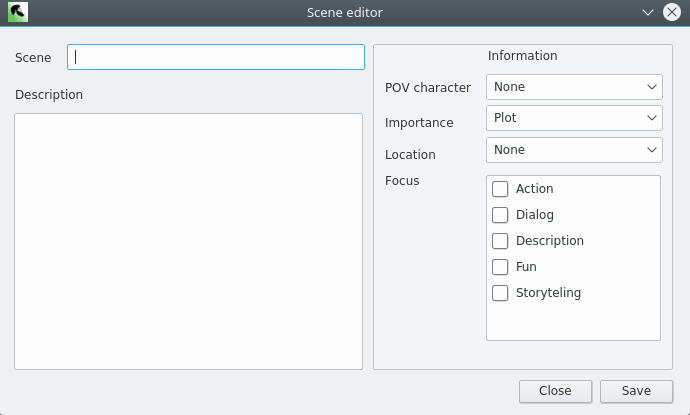Click the application icon in title bar
Image resolution: width=690 pixels, height=415 pixels.
18,12
